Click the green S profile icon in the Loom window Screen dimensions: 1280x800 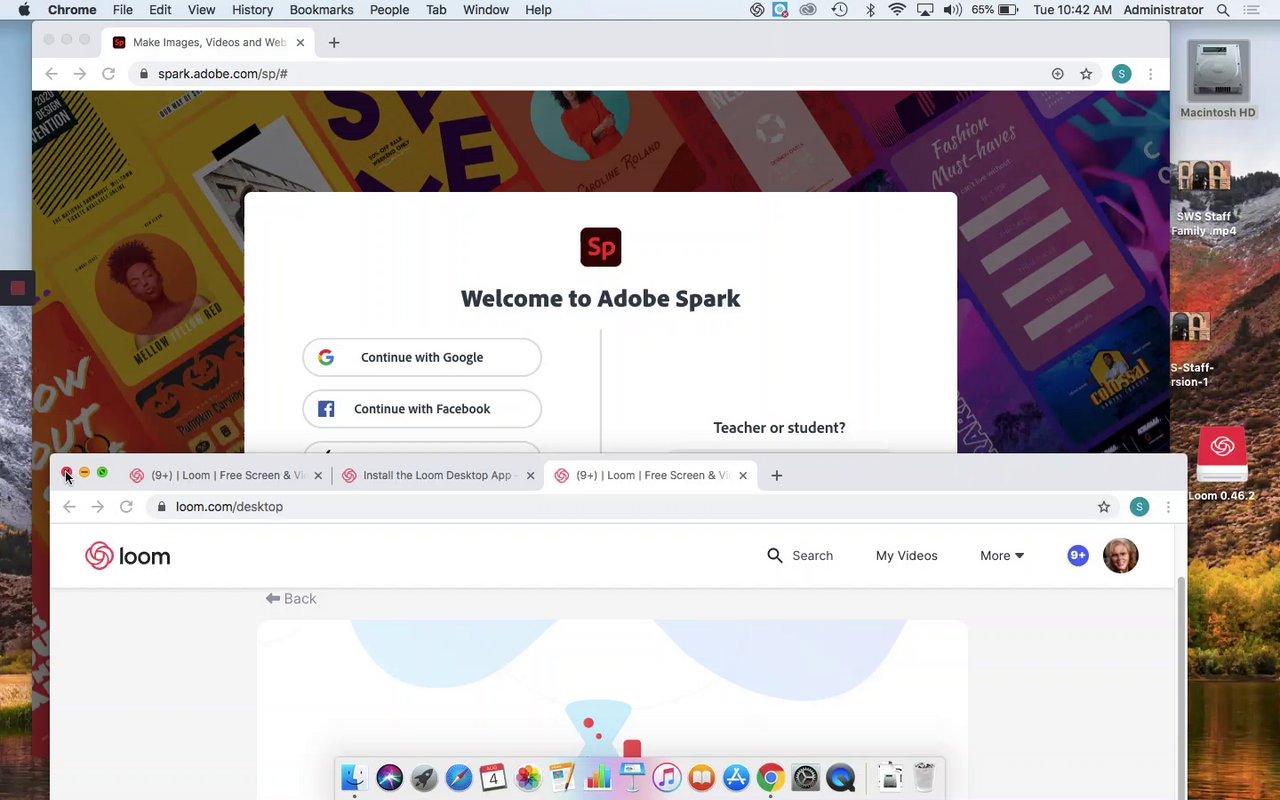[x=1139, y=507]
